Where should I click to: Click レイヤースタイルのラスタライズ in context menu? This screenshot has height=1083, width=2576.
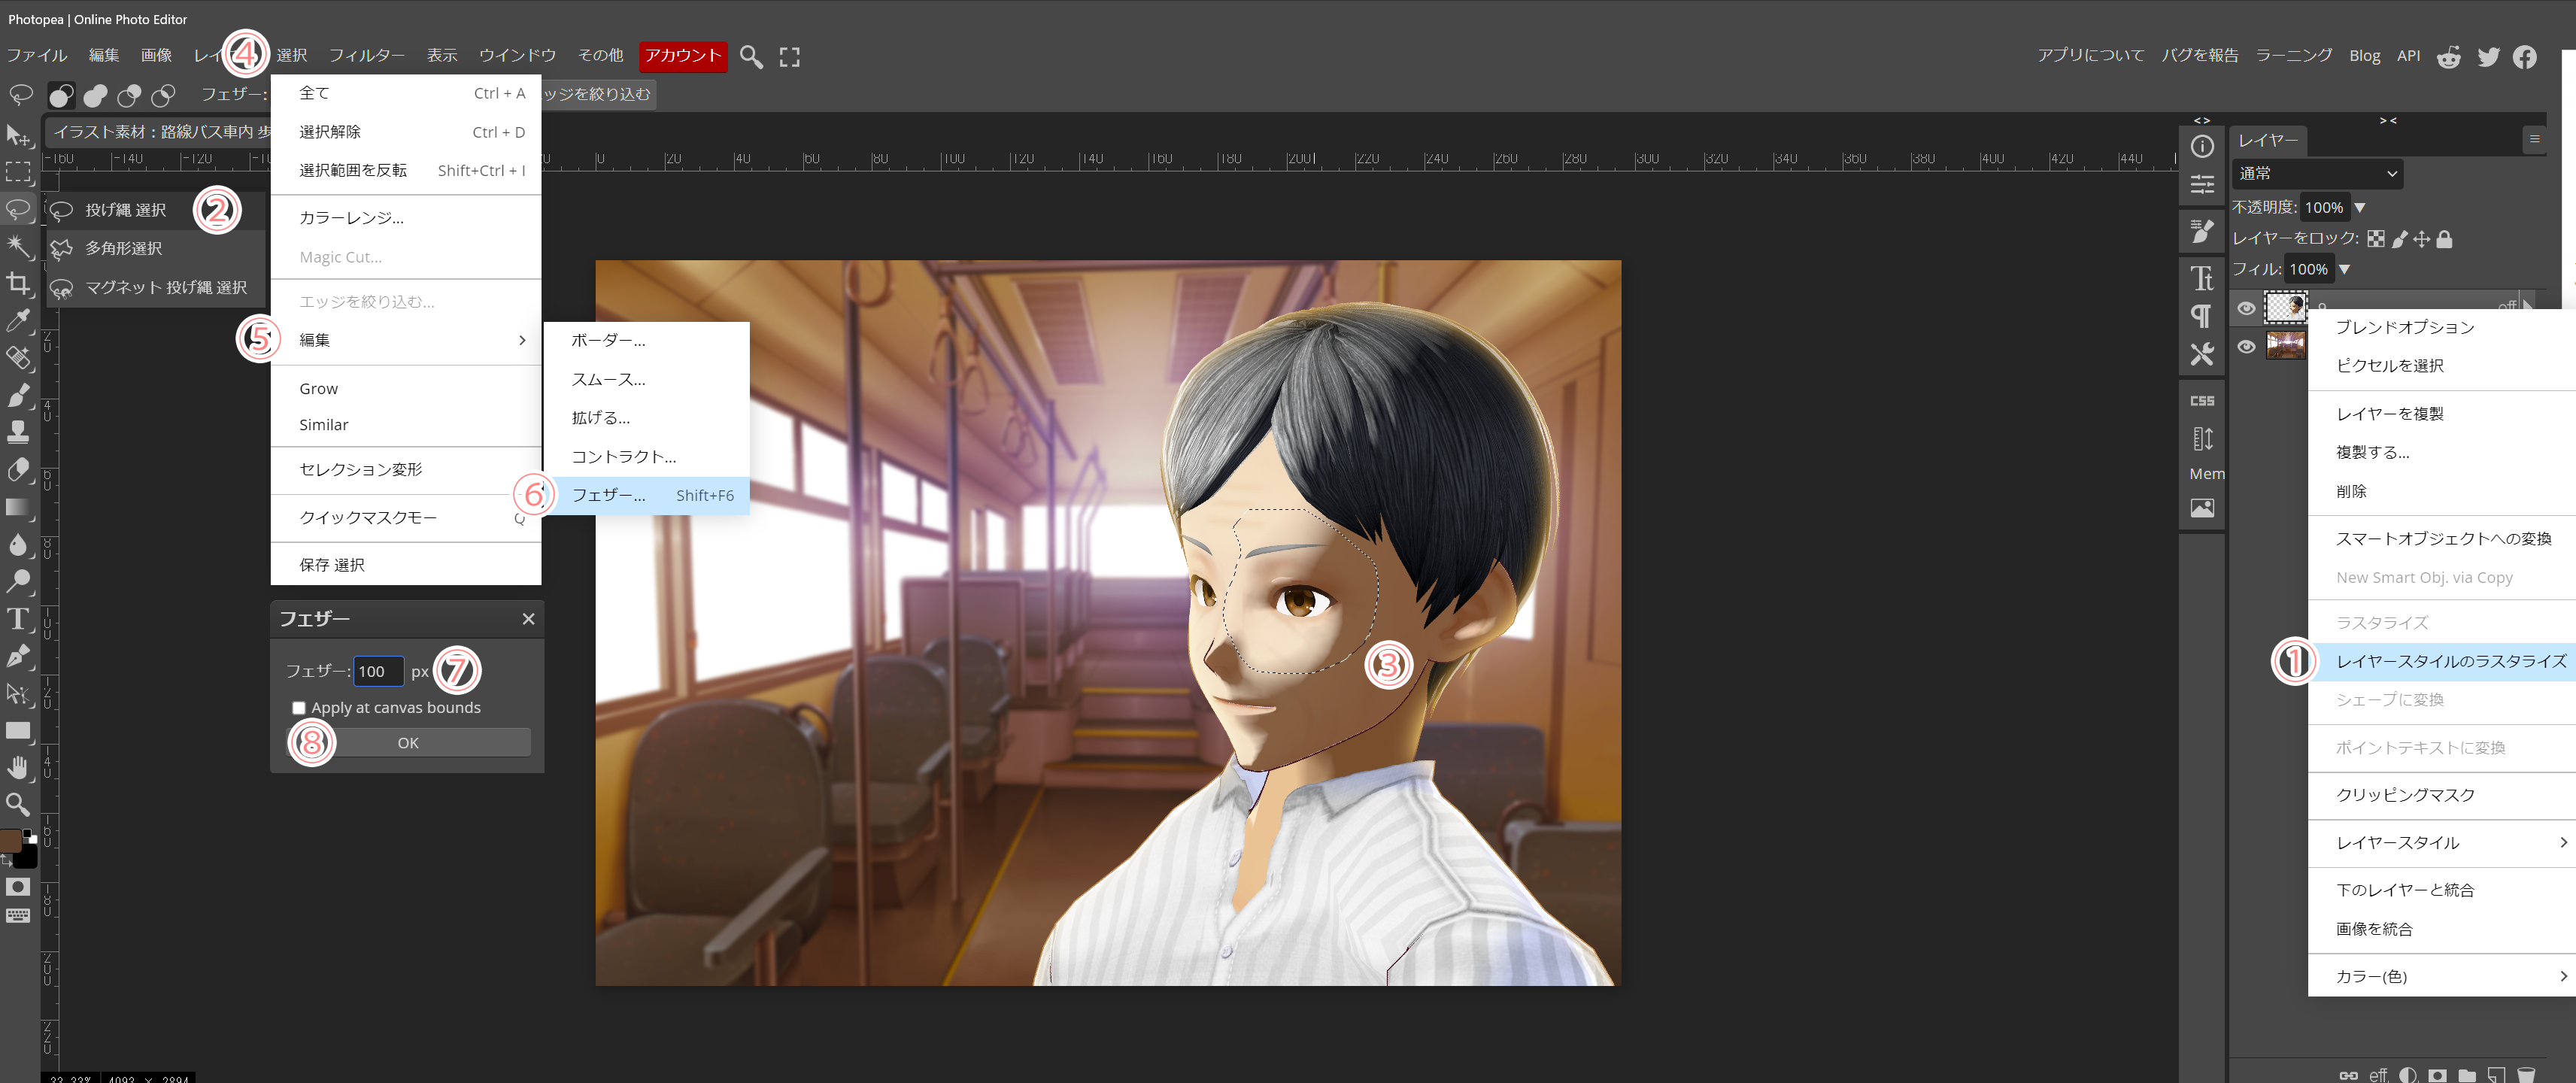pos(2450,661)
